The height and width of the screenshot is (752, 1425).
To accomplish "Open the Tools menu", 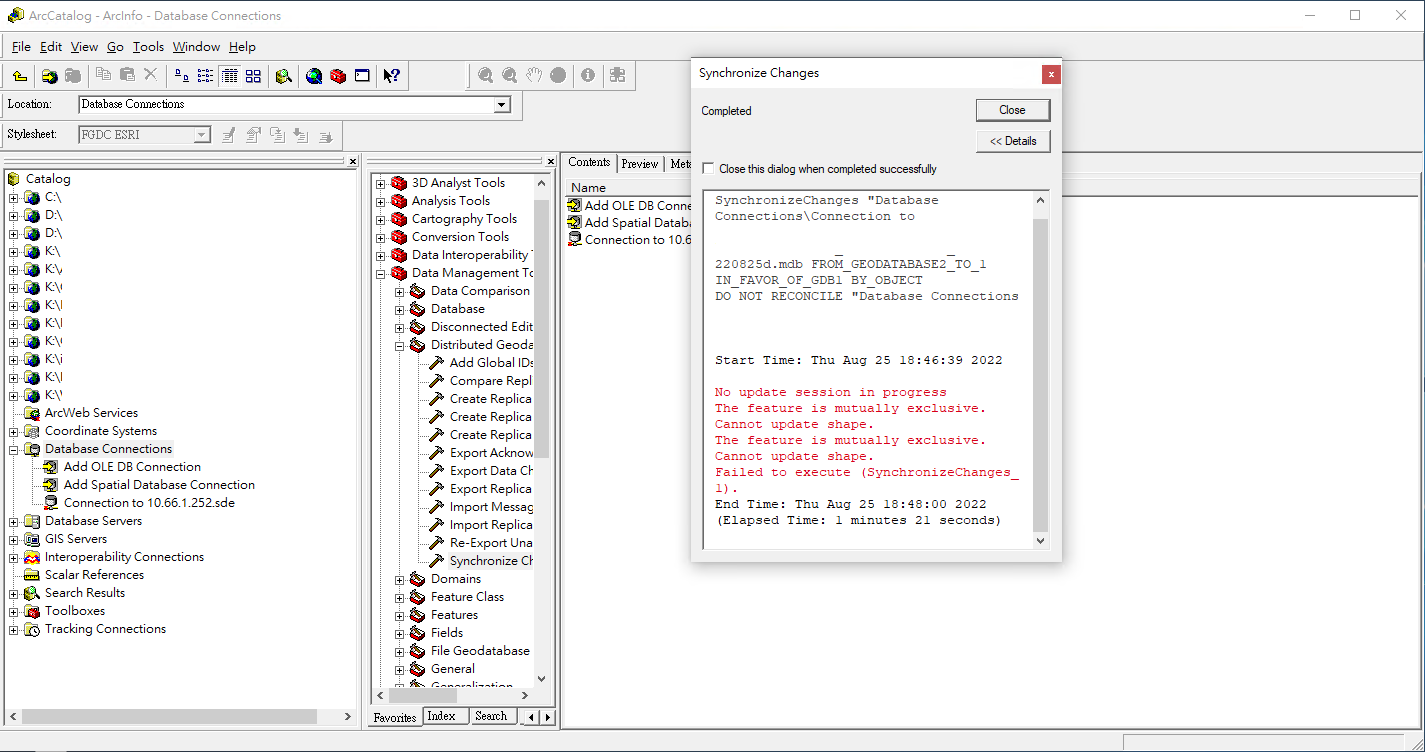I will point(148,47).
